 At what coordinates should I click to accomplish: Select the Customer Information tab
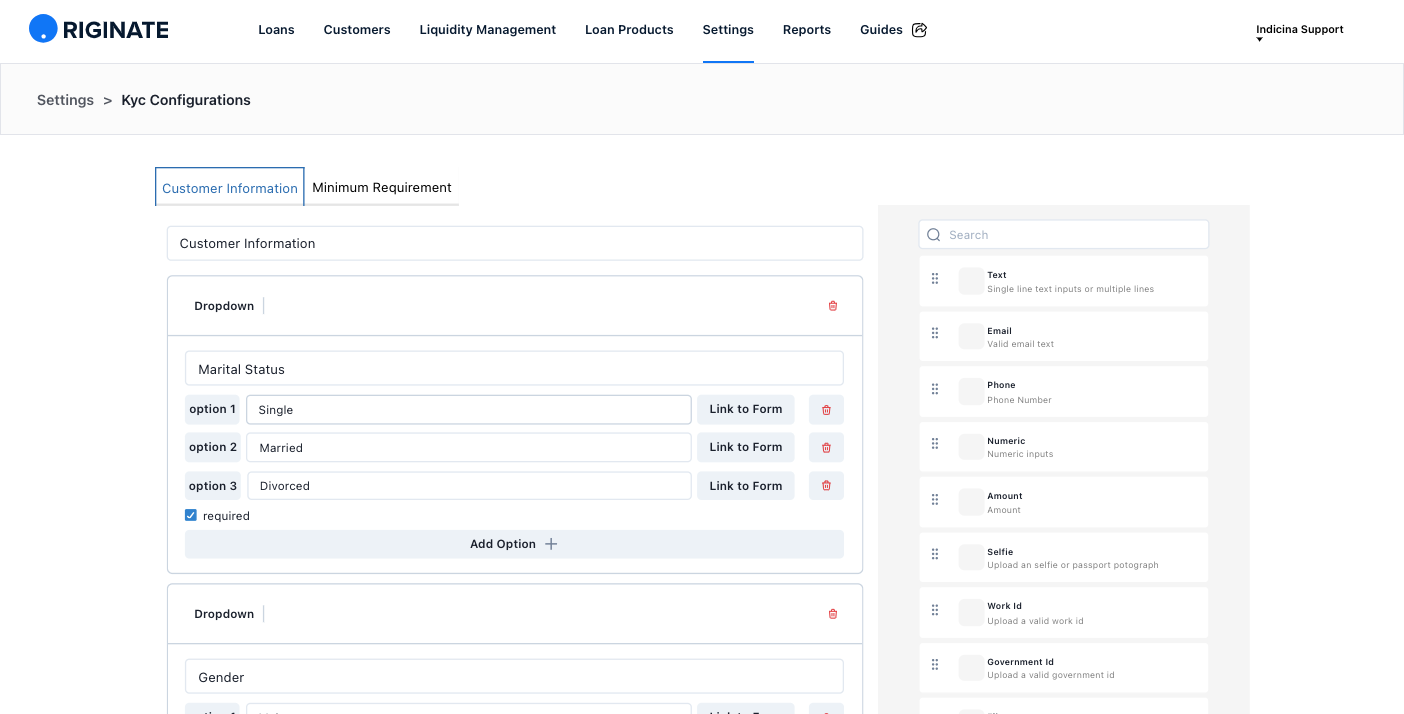pyautogui.click(x=230, y=187)
